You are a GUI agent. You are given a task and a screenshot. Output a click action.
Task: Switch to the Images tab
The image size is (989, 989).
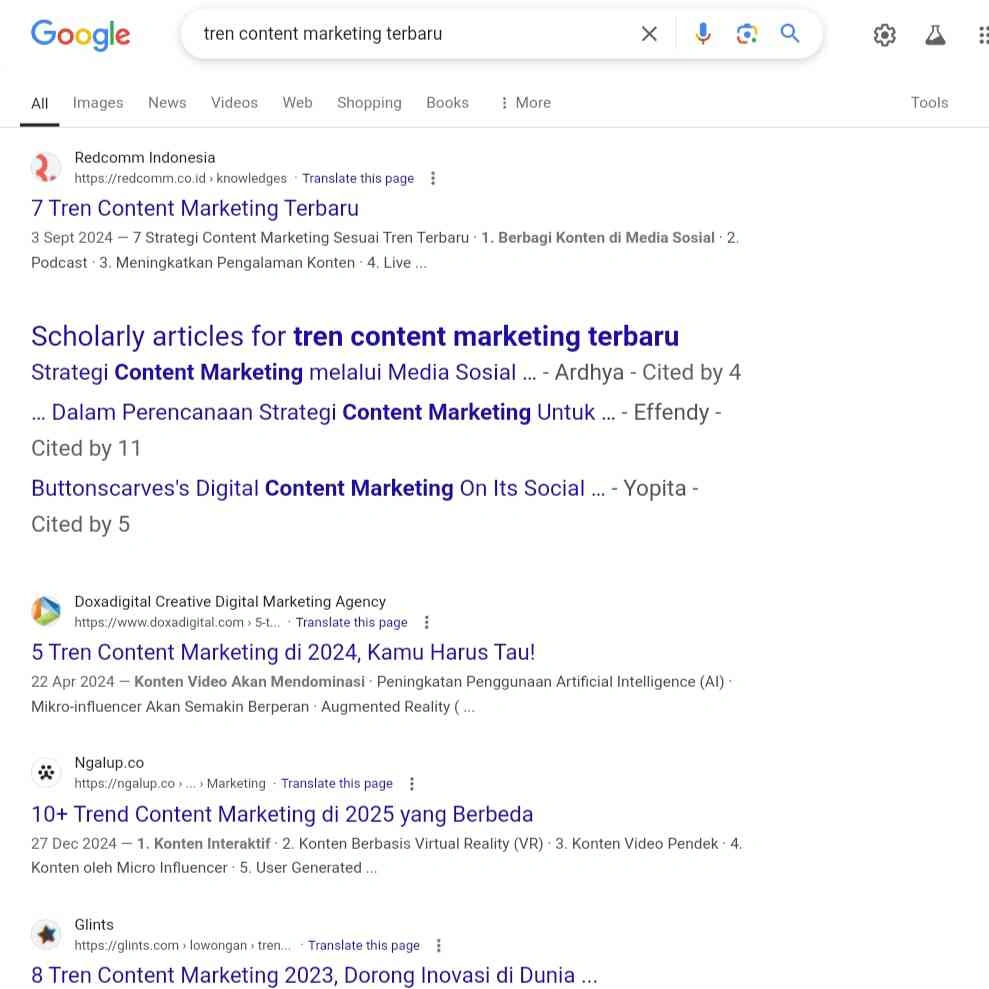(x=98, y=102)
